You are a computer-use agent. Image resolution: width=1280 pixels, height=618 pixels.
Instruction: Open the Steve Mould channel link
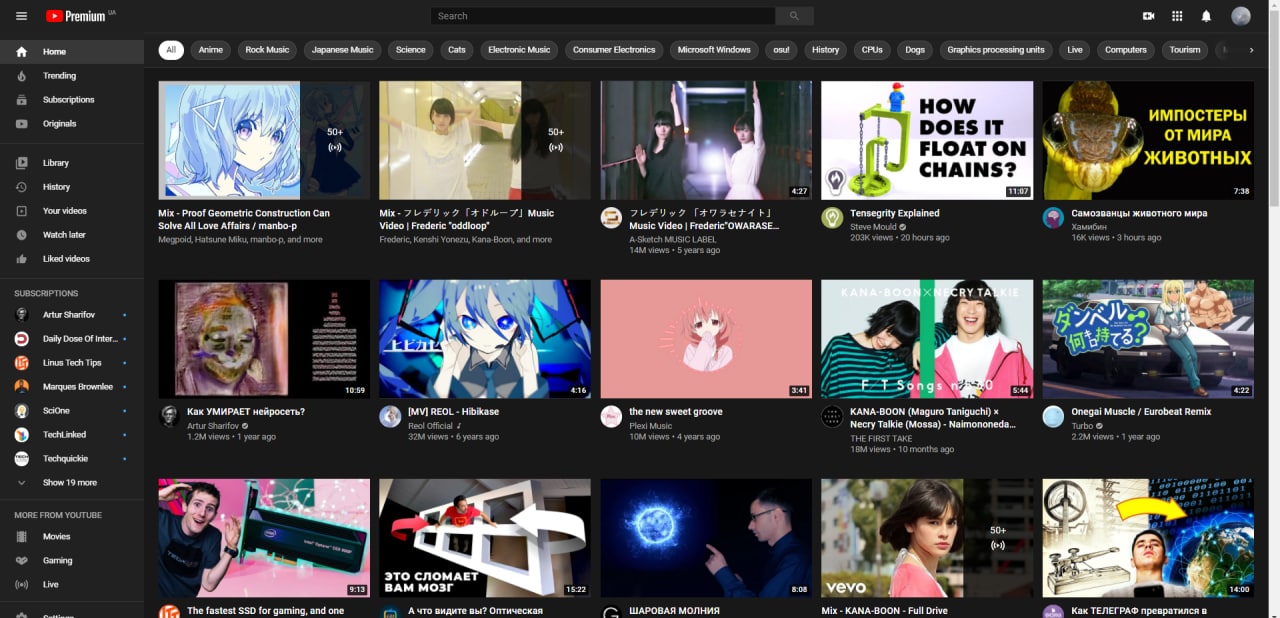point(875,227)
